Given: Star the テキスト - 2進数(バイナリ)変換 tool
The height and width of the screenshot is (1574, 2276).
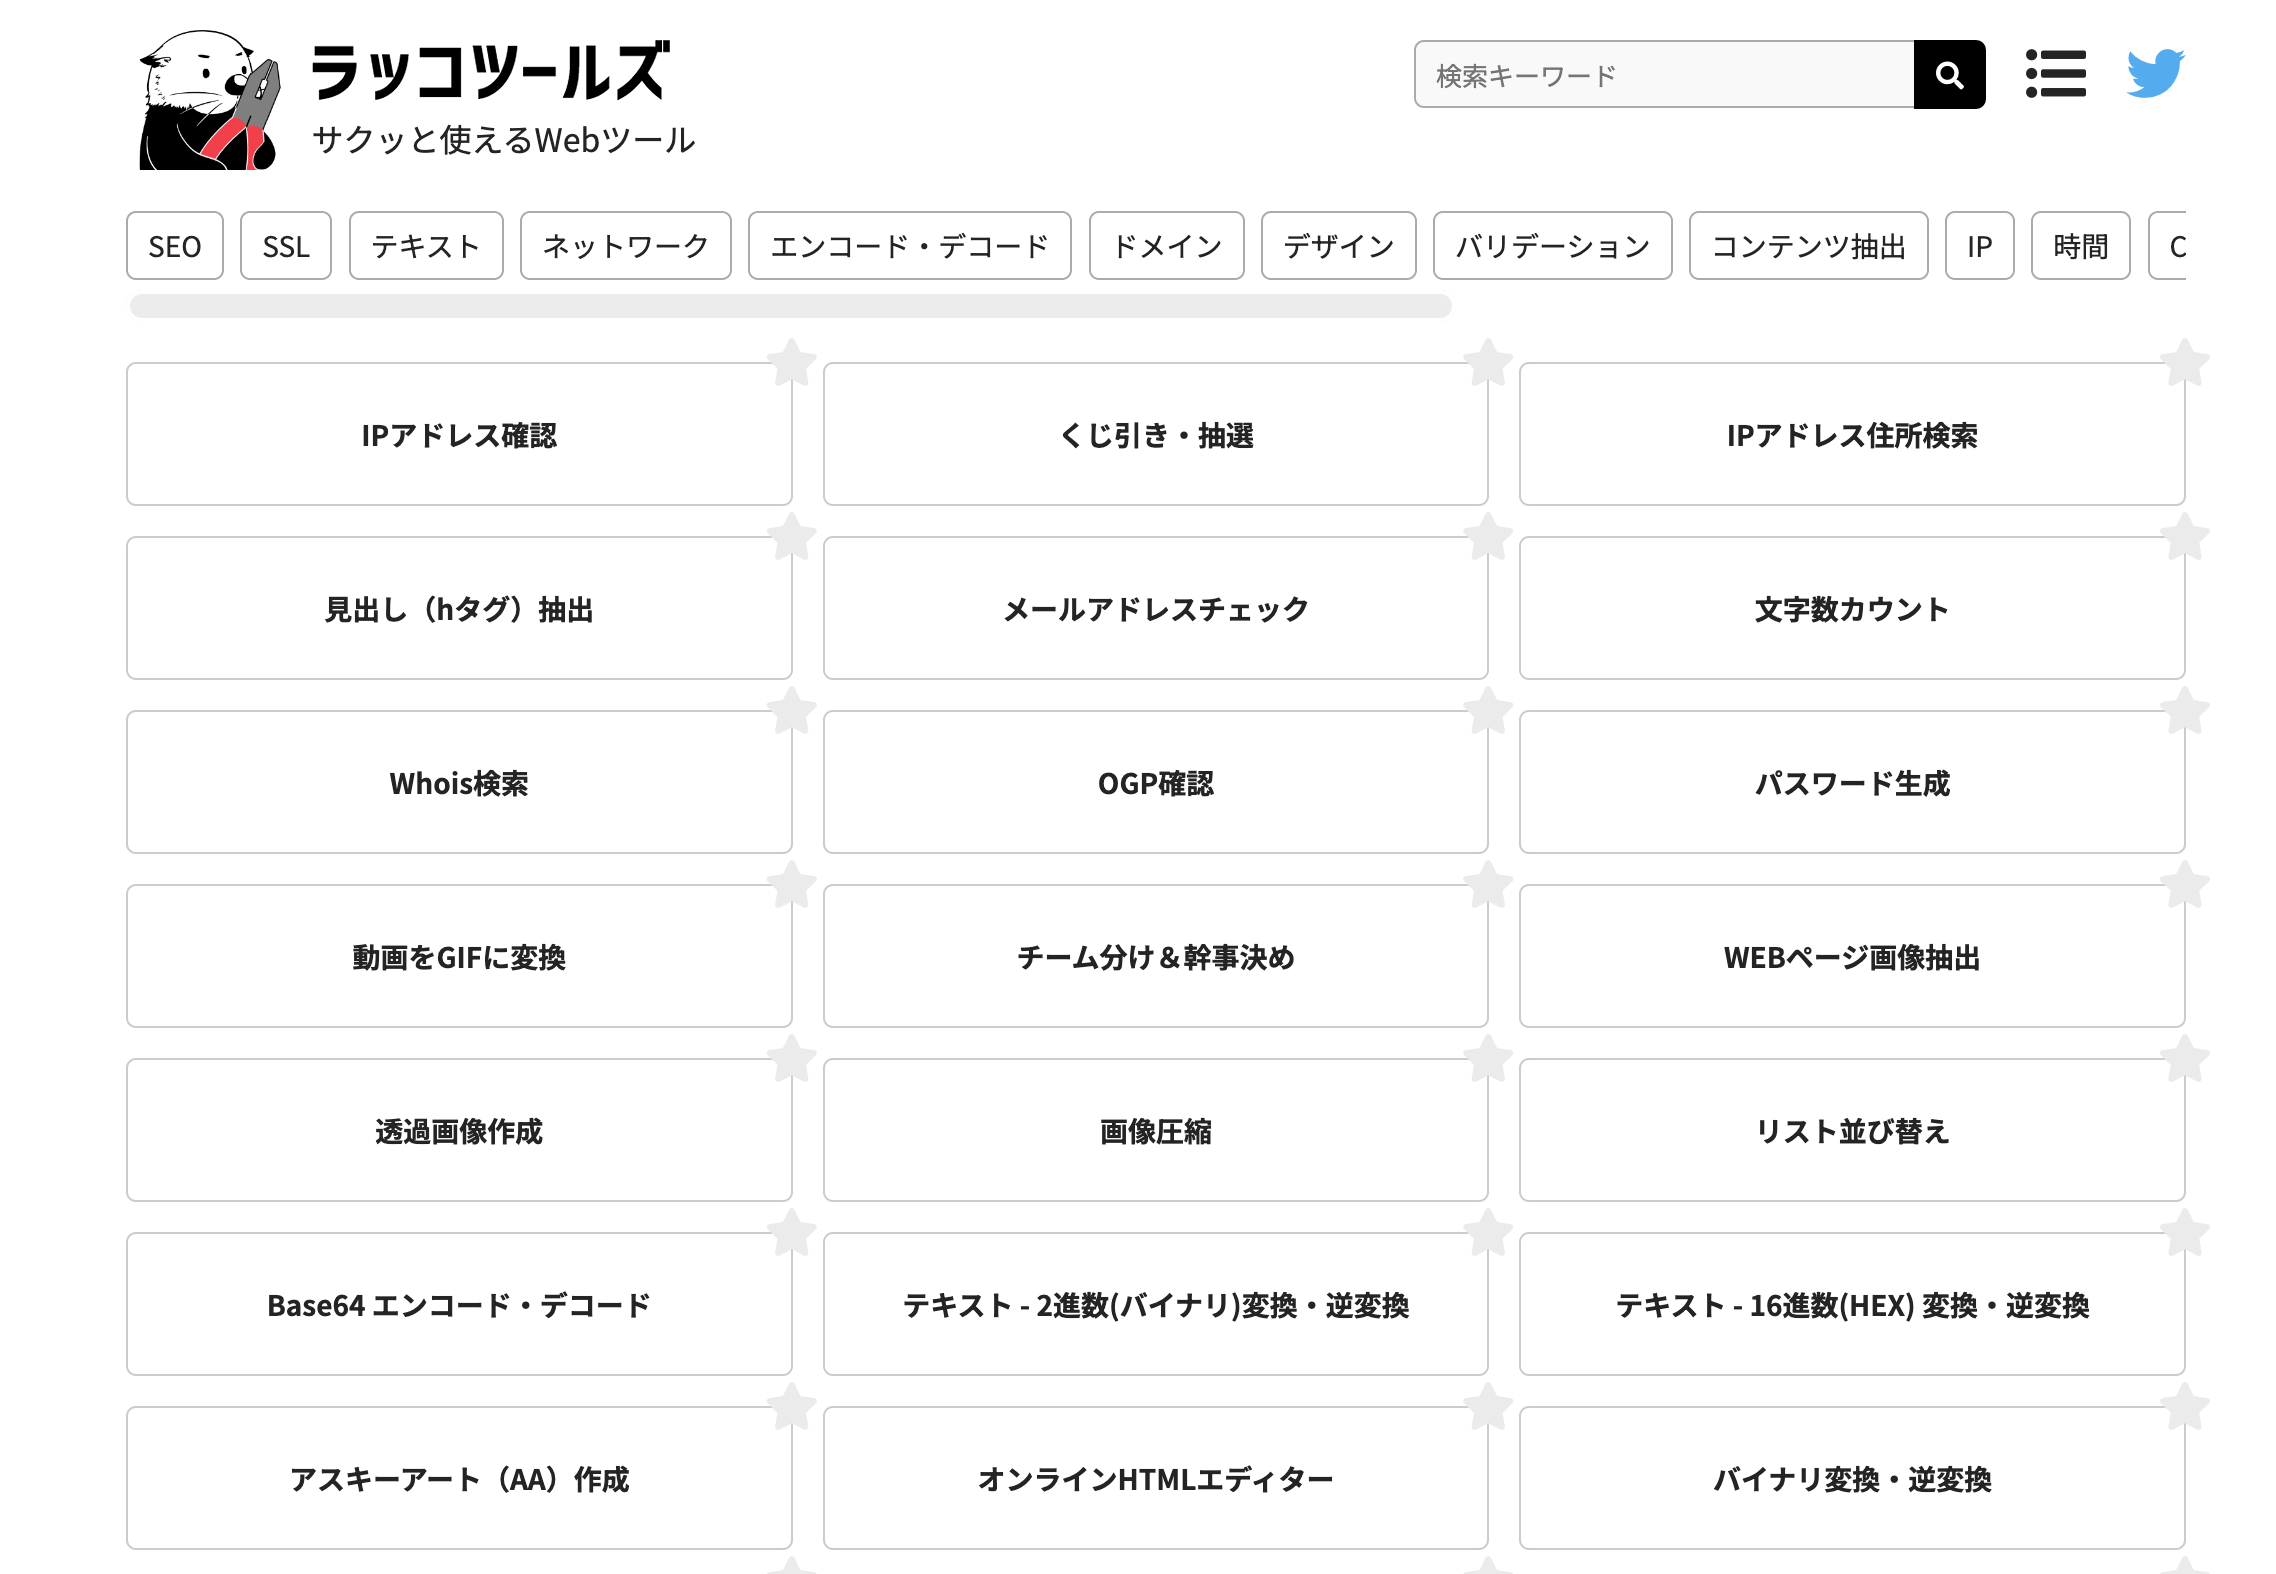Looking at the screenshot, I should click(1488, 1232).
